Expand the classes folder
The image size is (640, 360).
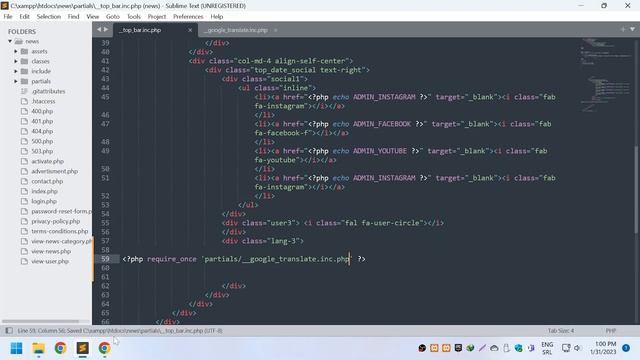point(16,61)
